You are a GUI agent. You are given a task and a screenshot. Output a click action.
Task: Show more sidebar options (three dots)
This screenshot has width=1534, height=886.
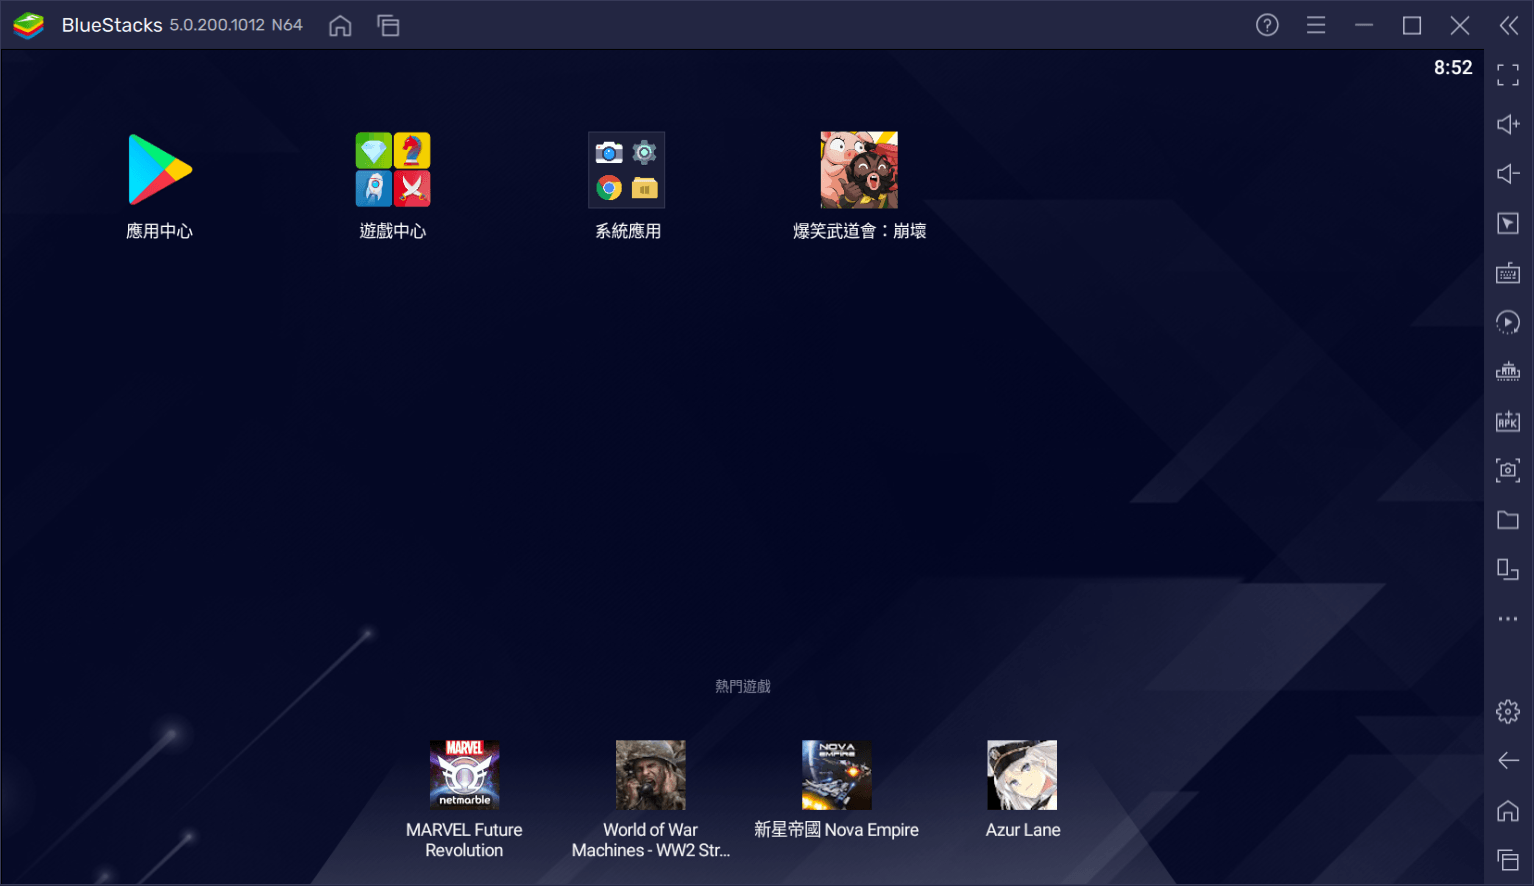tap(1508, 619)
